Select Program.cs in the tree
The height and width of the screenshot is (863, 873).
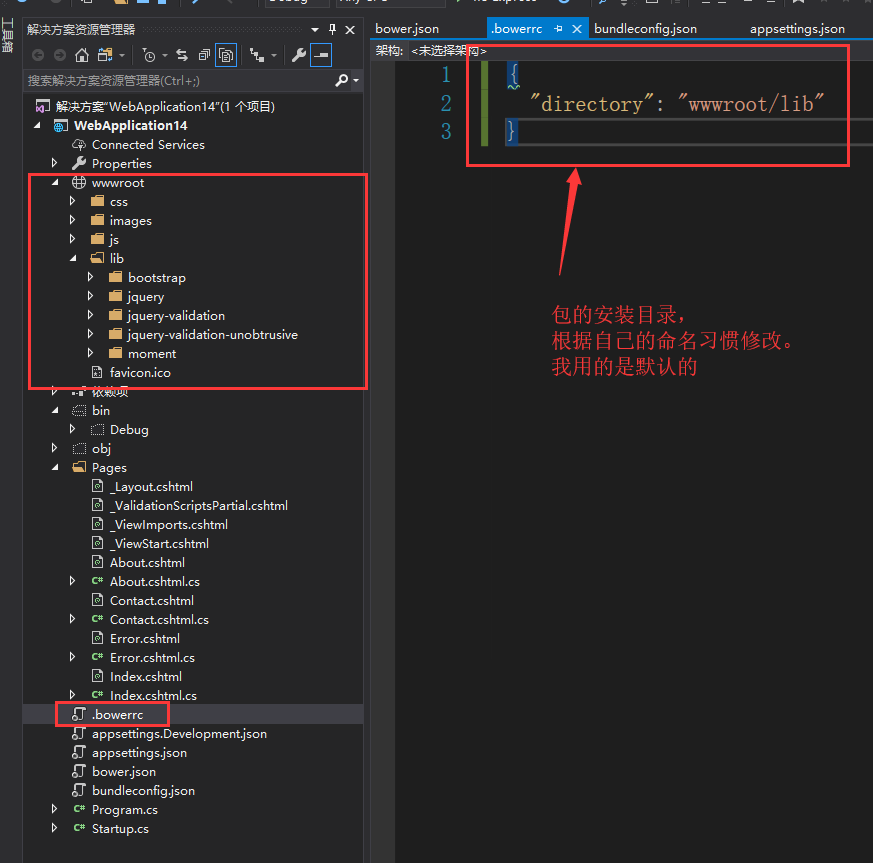(x=125, y=810)
